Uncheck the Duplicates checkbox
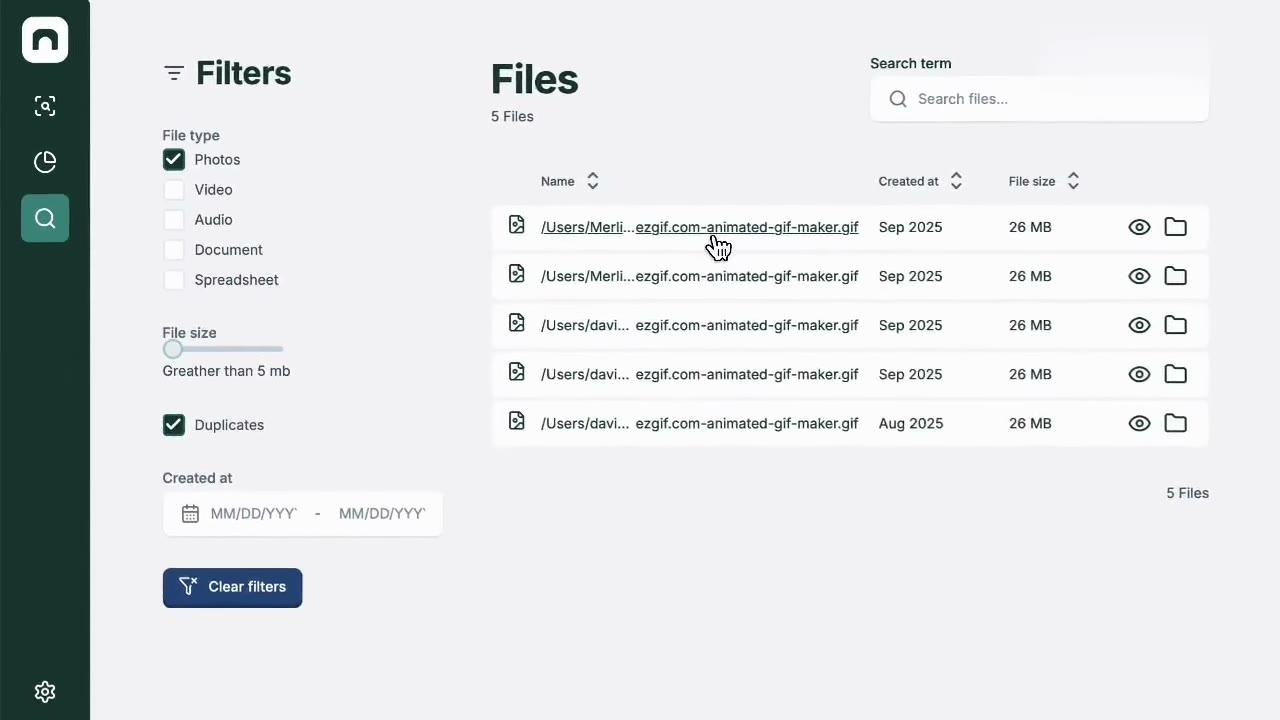The width and height of the screenshot is (1280, 720). (x=174, y=425)
